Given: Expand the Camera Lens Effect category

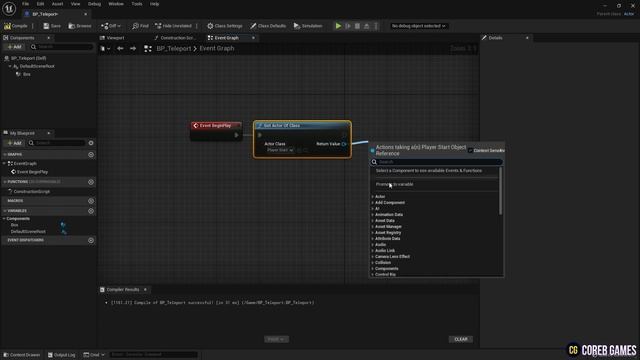Looking at the screenshot, I should coord(373,257).
